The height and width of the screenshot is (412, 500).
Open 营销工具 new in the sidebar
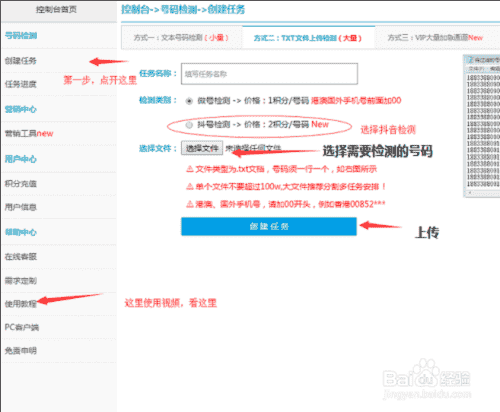click(29, 133)
